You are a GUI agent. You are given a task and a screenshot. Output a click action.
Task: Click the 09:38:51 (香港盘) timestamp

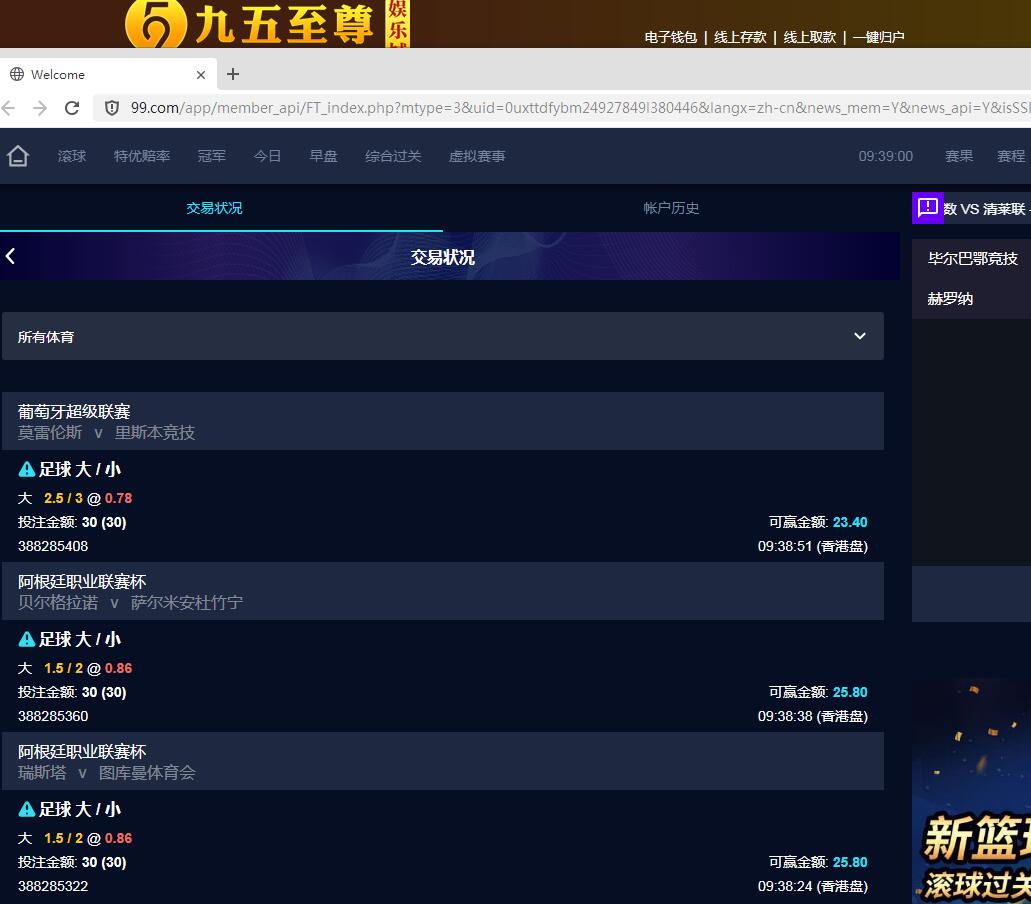(813, 546)
